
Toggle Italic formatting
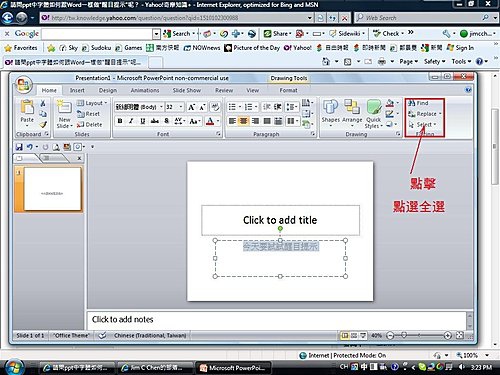(131, 121)
